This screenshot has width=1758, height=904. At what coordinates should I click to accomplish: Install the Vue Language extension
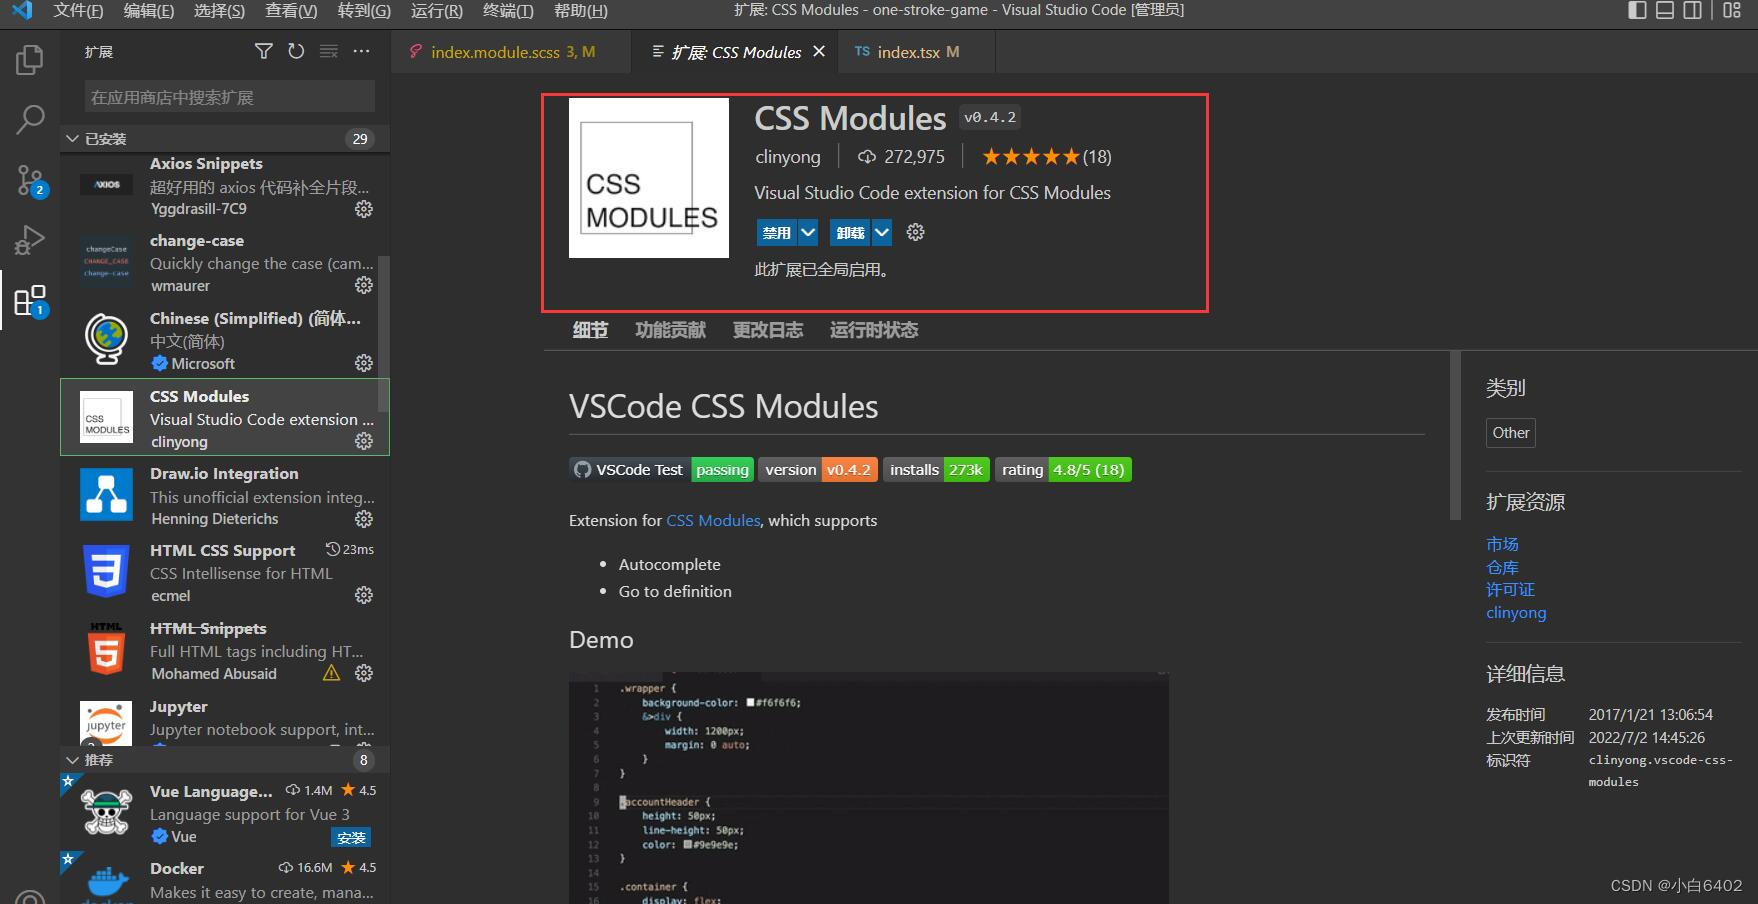(351, 837)
